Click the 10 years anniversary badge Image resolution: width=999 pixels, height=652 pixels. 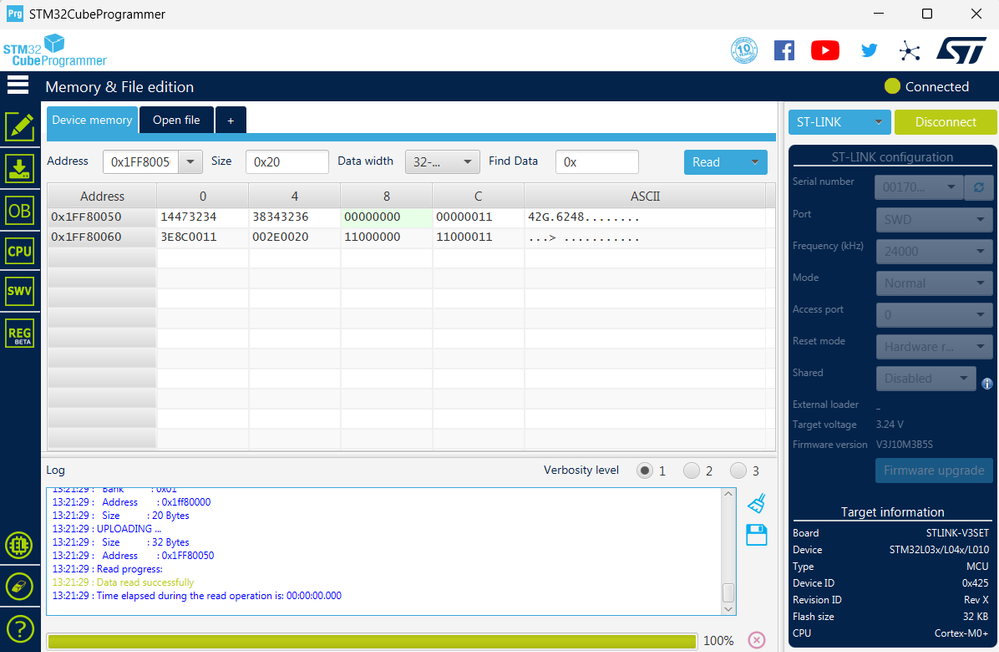(744, 50)
